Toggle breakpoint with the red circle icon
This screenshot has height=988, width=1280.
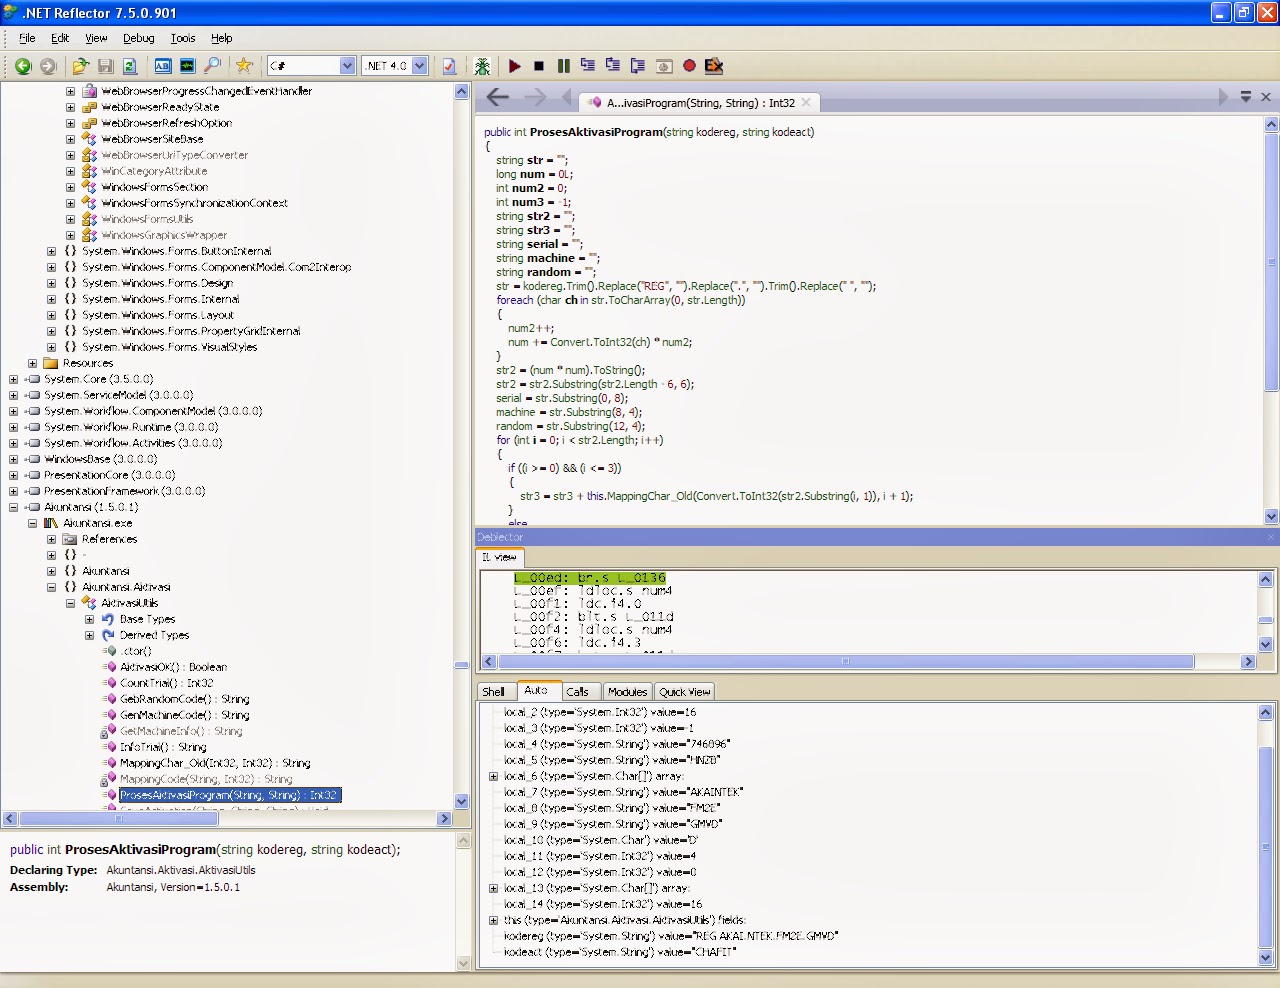689,66
